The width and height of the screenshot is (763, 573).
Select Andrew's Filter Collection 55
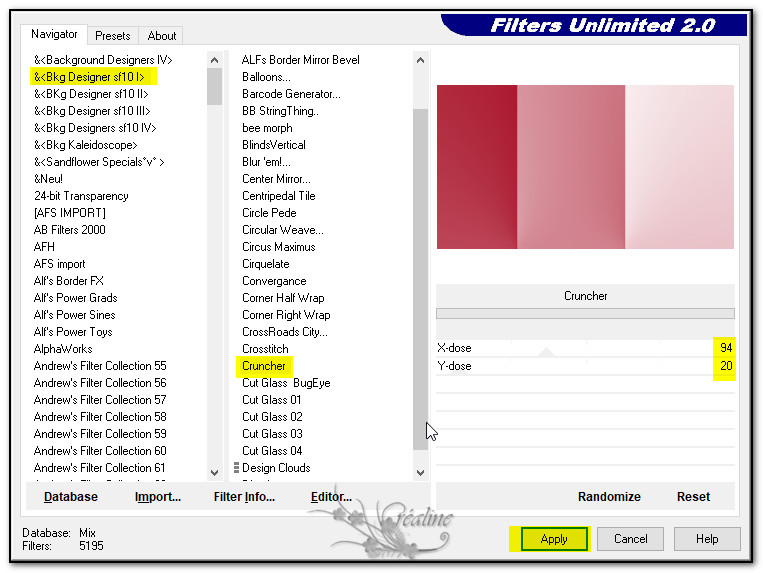(100, 366)
